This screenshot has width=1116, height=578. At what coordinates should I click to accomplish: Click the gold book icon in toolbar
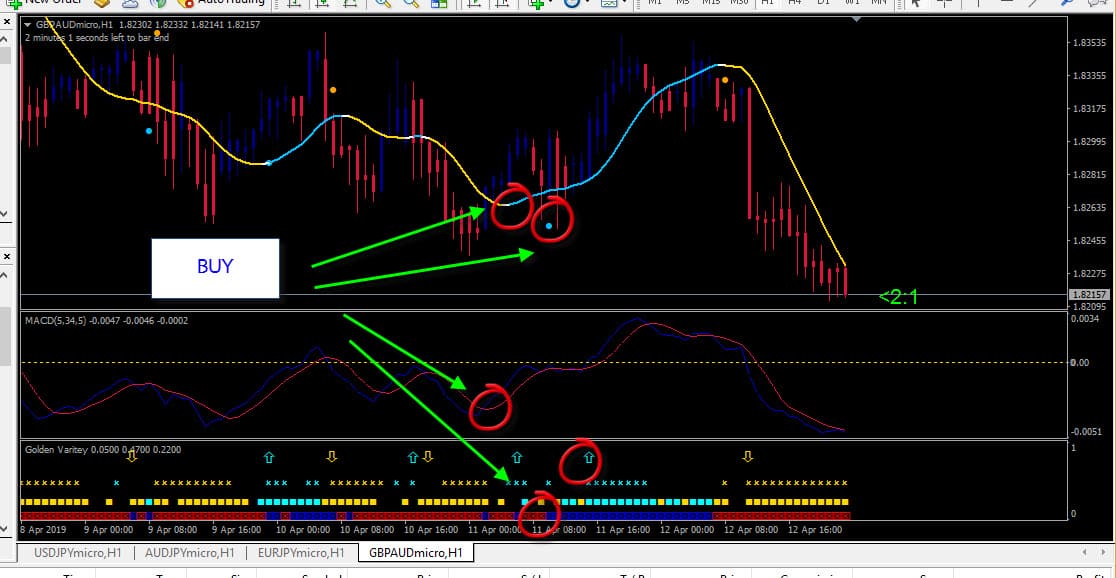click(x=102, y=2)
